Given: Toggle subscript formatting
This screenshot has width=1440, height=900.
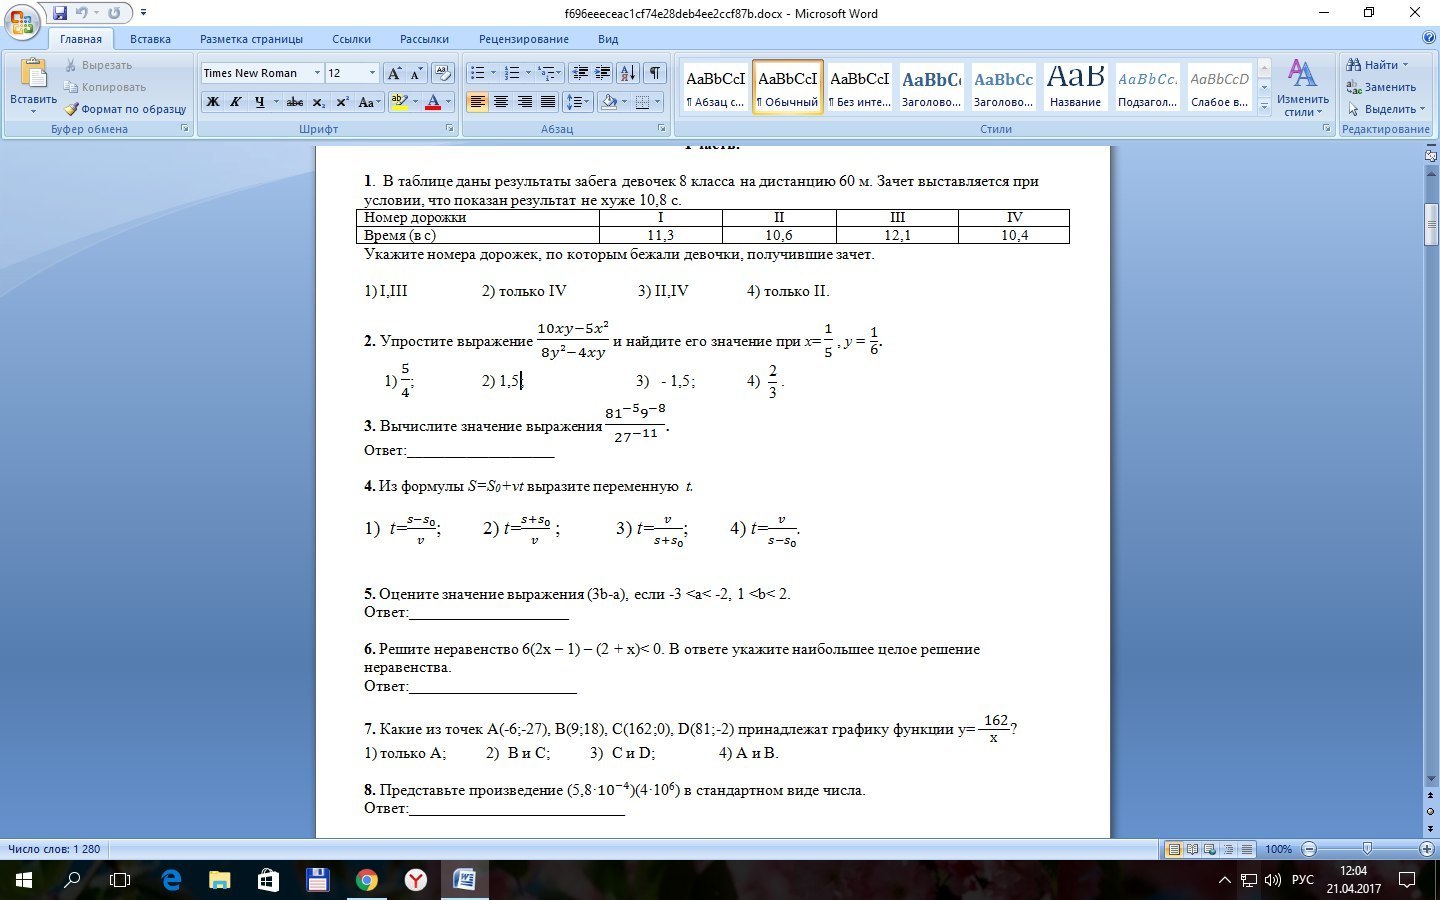Looking at the screenshot, I should (318, 102).
